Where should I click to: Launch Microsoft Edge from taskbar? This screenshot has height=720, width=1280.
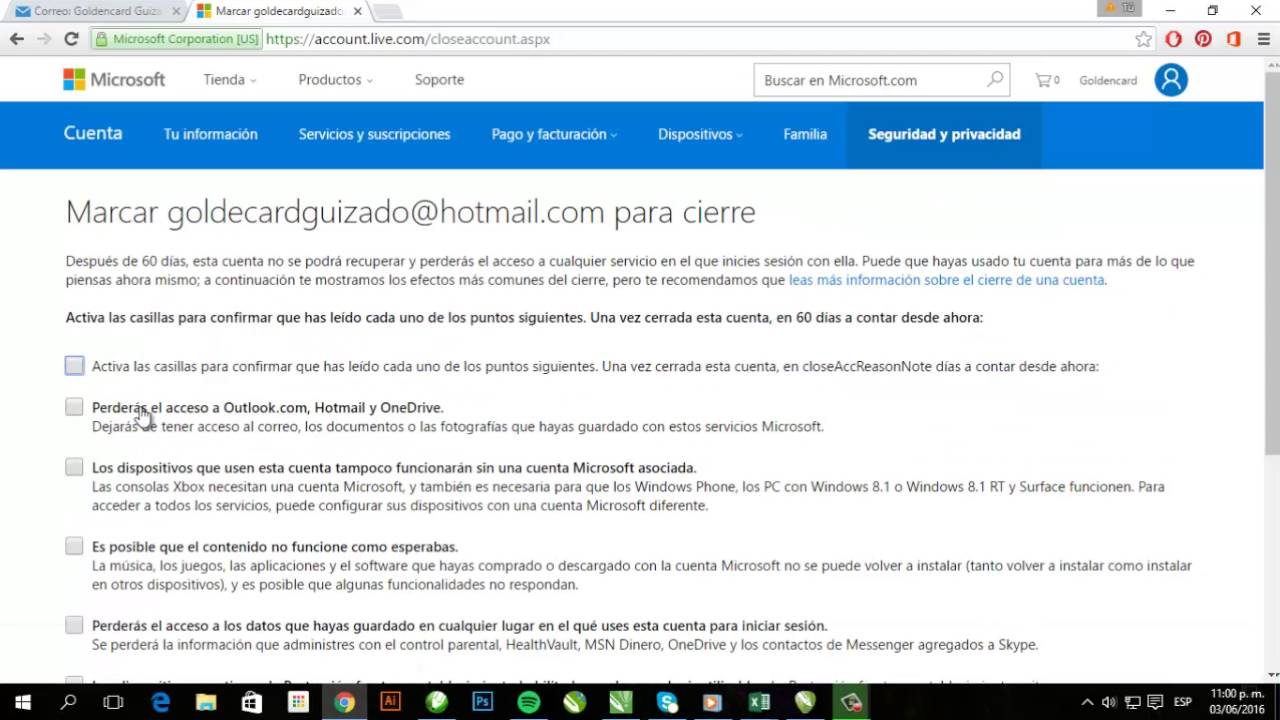[x=160, y=702]
